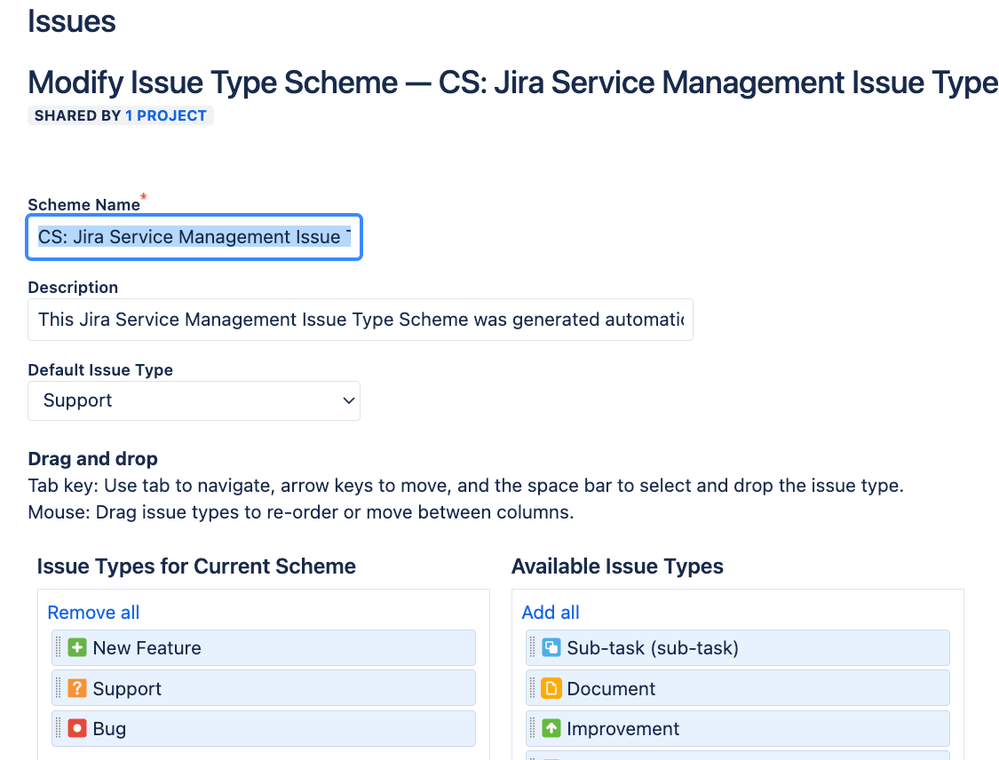Screen dimensions: 999x760
Task: Grab the drag handle of Bug row
Action: tap(59, 728)
